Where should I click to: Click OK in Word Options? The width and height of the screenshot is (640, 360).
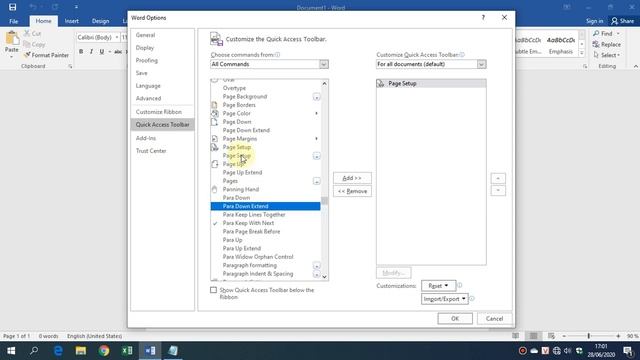pyautogui.click(x=455, y=318)
